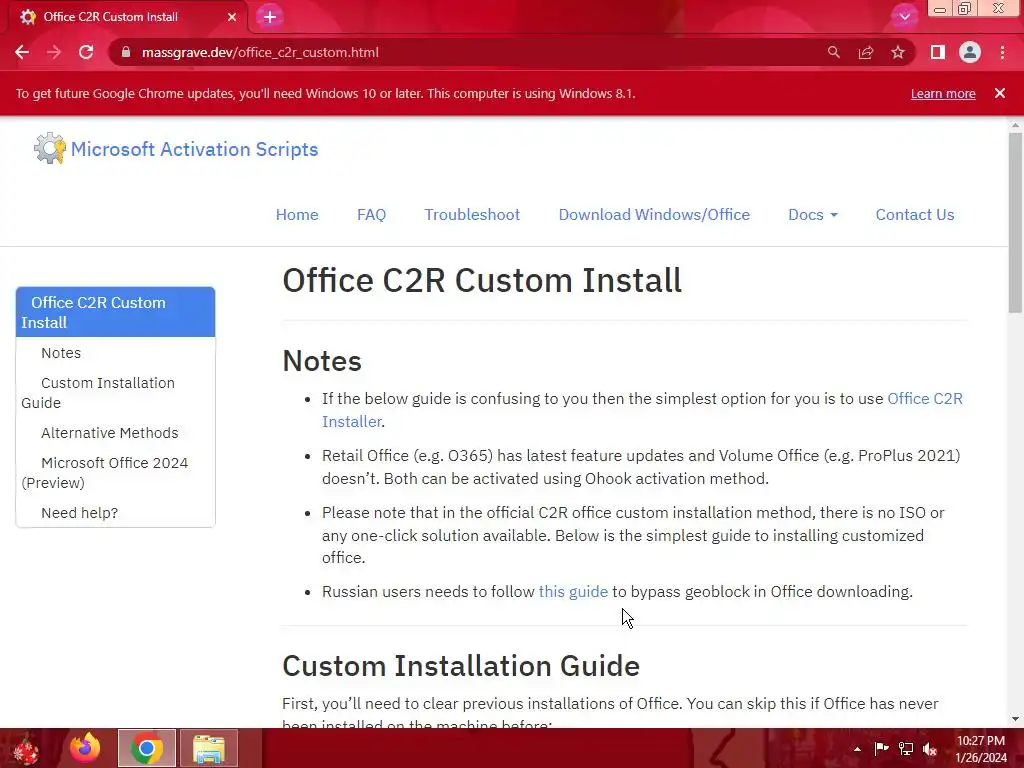Click Learn more in the update warning

(943, 93)
